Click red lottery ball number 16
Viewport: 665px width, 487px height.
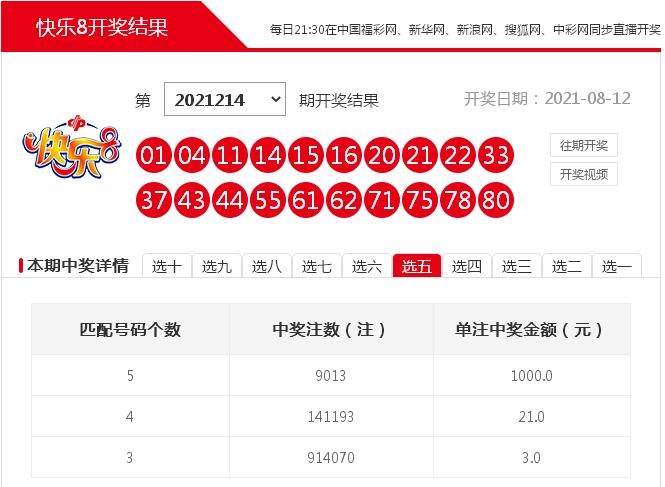[x=343, y=155]
